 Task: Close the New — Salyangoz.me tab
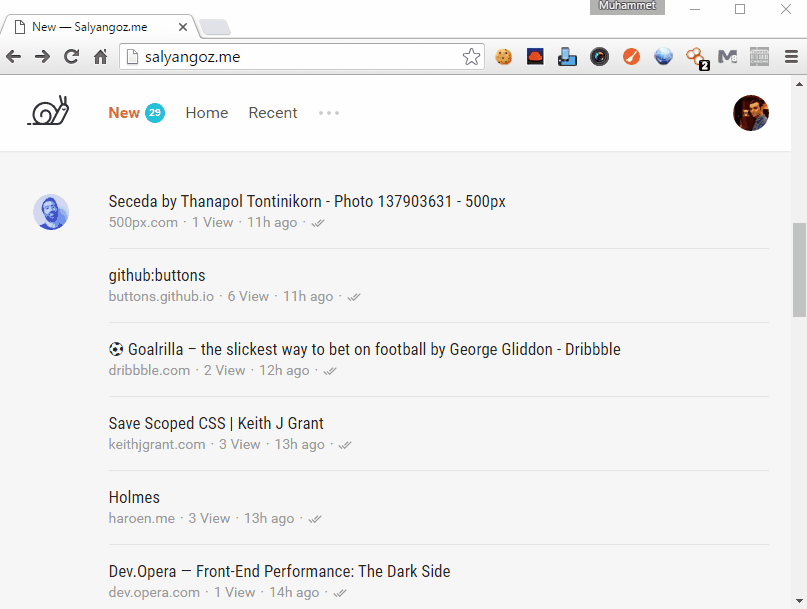click(183, 27)
